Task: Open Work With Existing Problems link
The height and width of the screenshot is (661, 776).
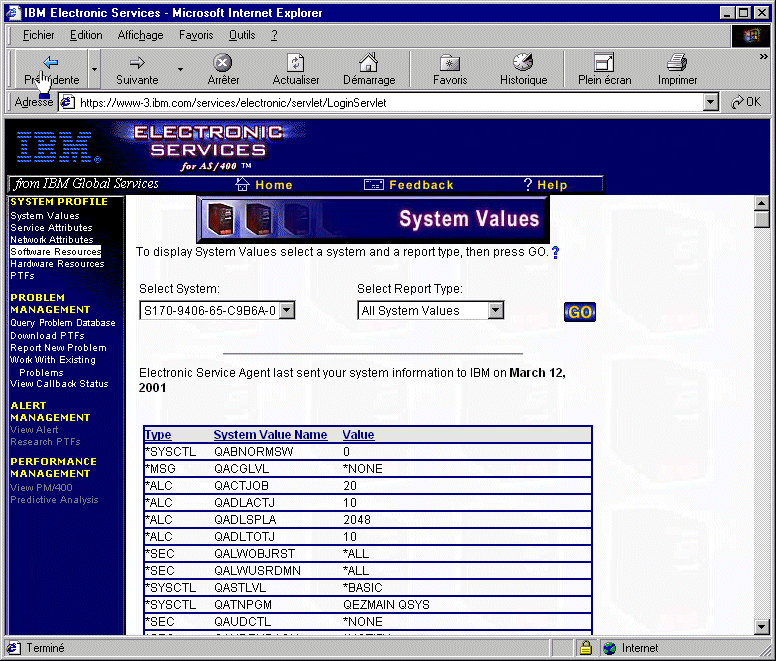Action: tap(53, 366)
